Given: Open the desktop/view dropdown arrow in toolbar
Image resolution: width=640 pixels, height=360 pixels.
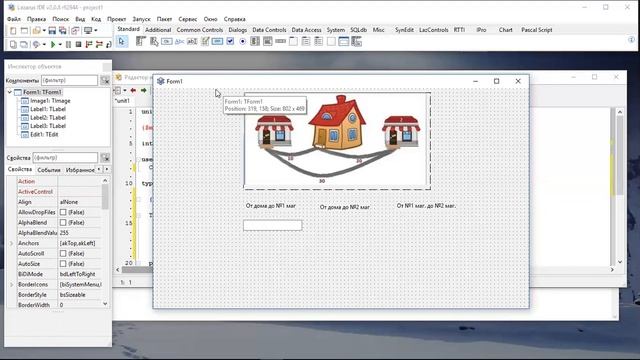Looking at the screenshot, I should coord(96,31).
